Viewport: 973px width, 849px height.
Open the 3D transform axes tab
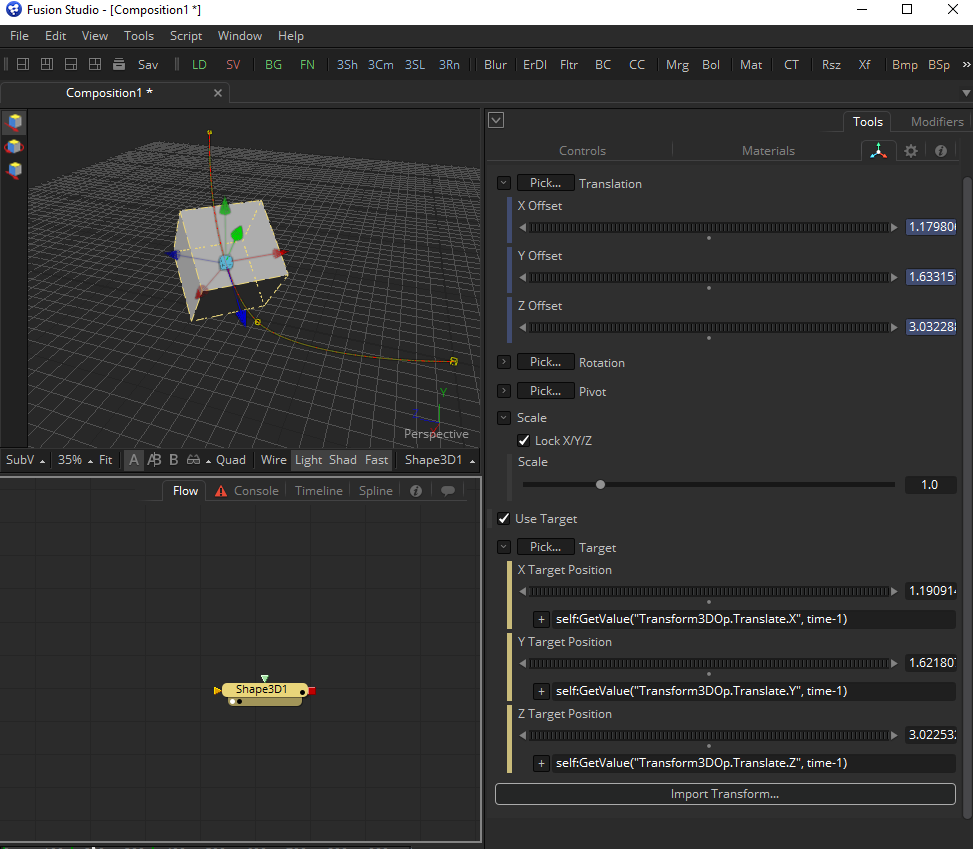coord(878,151)
